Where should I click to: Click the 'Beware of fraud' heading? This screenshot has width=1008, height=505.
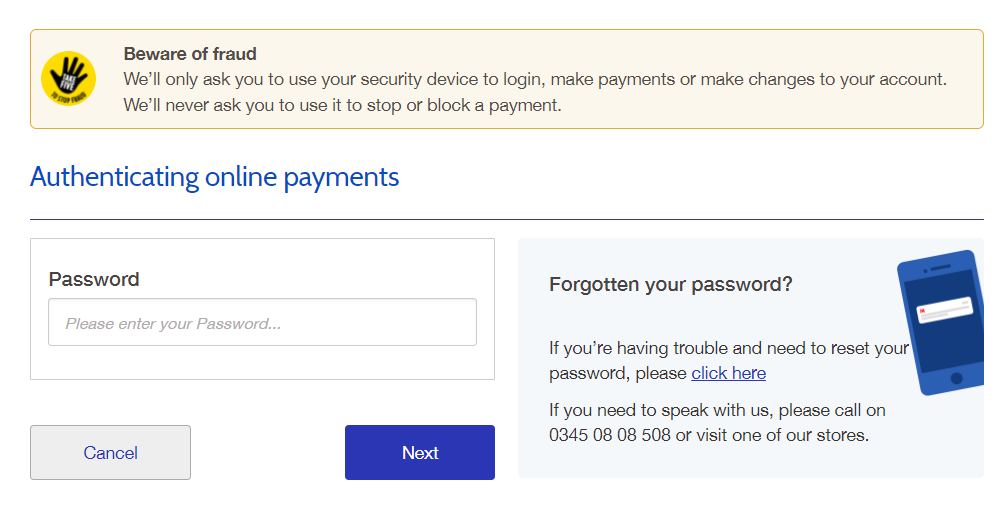click(190, 54)
